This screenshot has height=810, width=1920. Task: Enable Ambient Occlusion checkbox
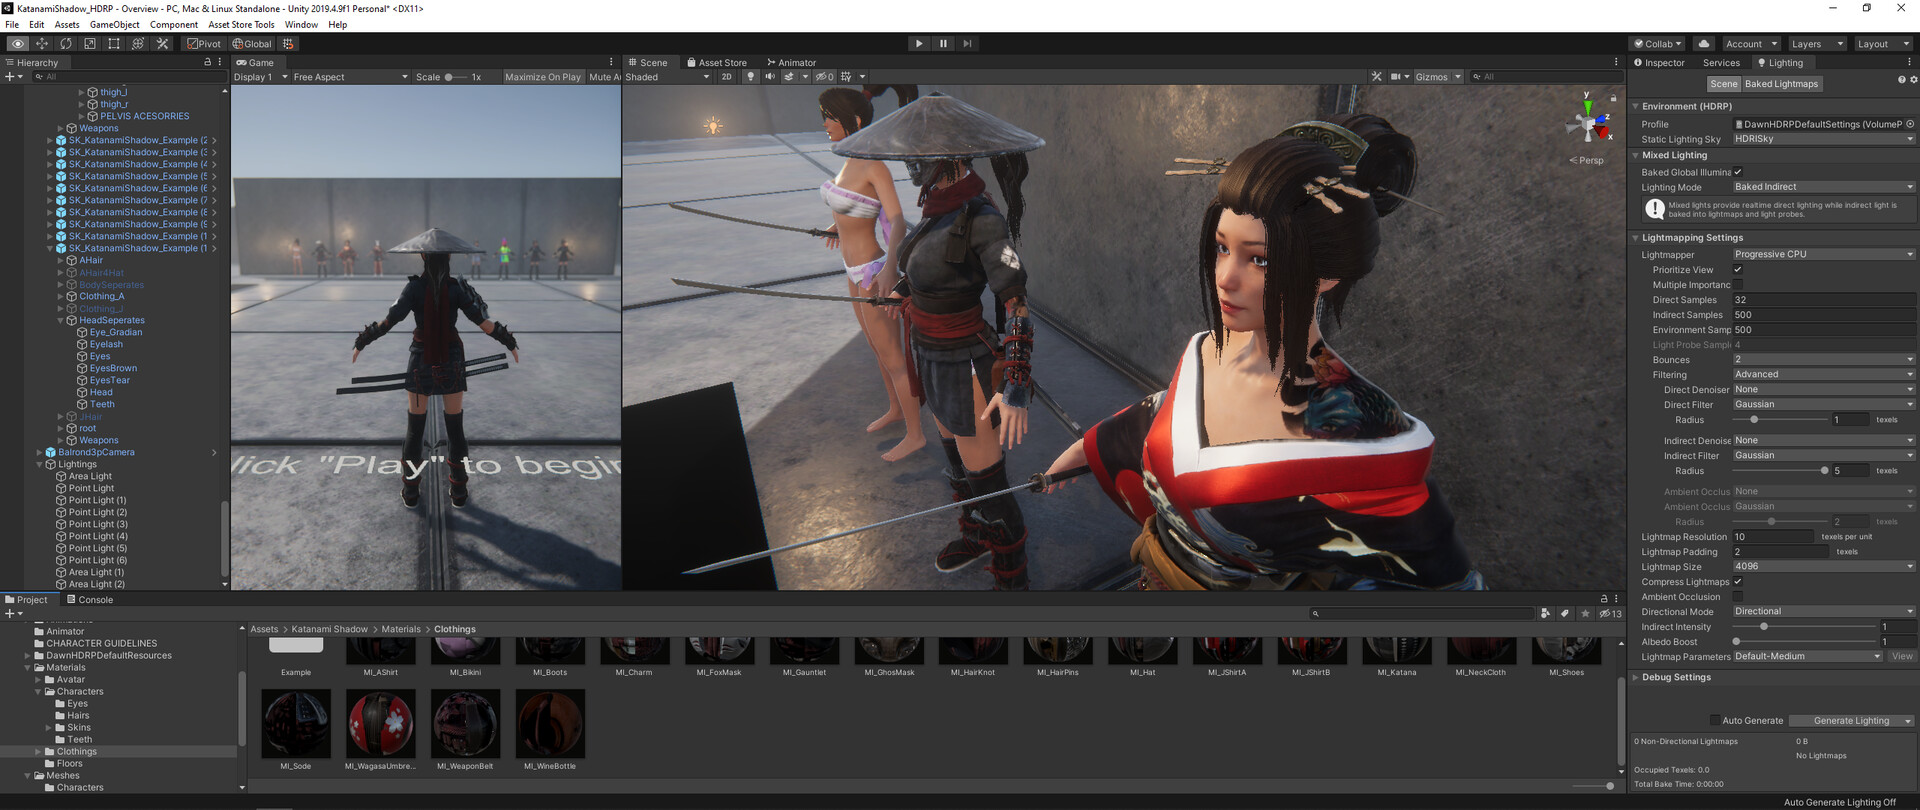point(1737,597)
